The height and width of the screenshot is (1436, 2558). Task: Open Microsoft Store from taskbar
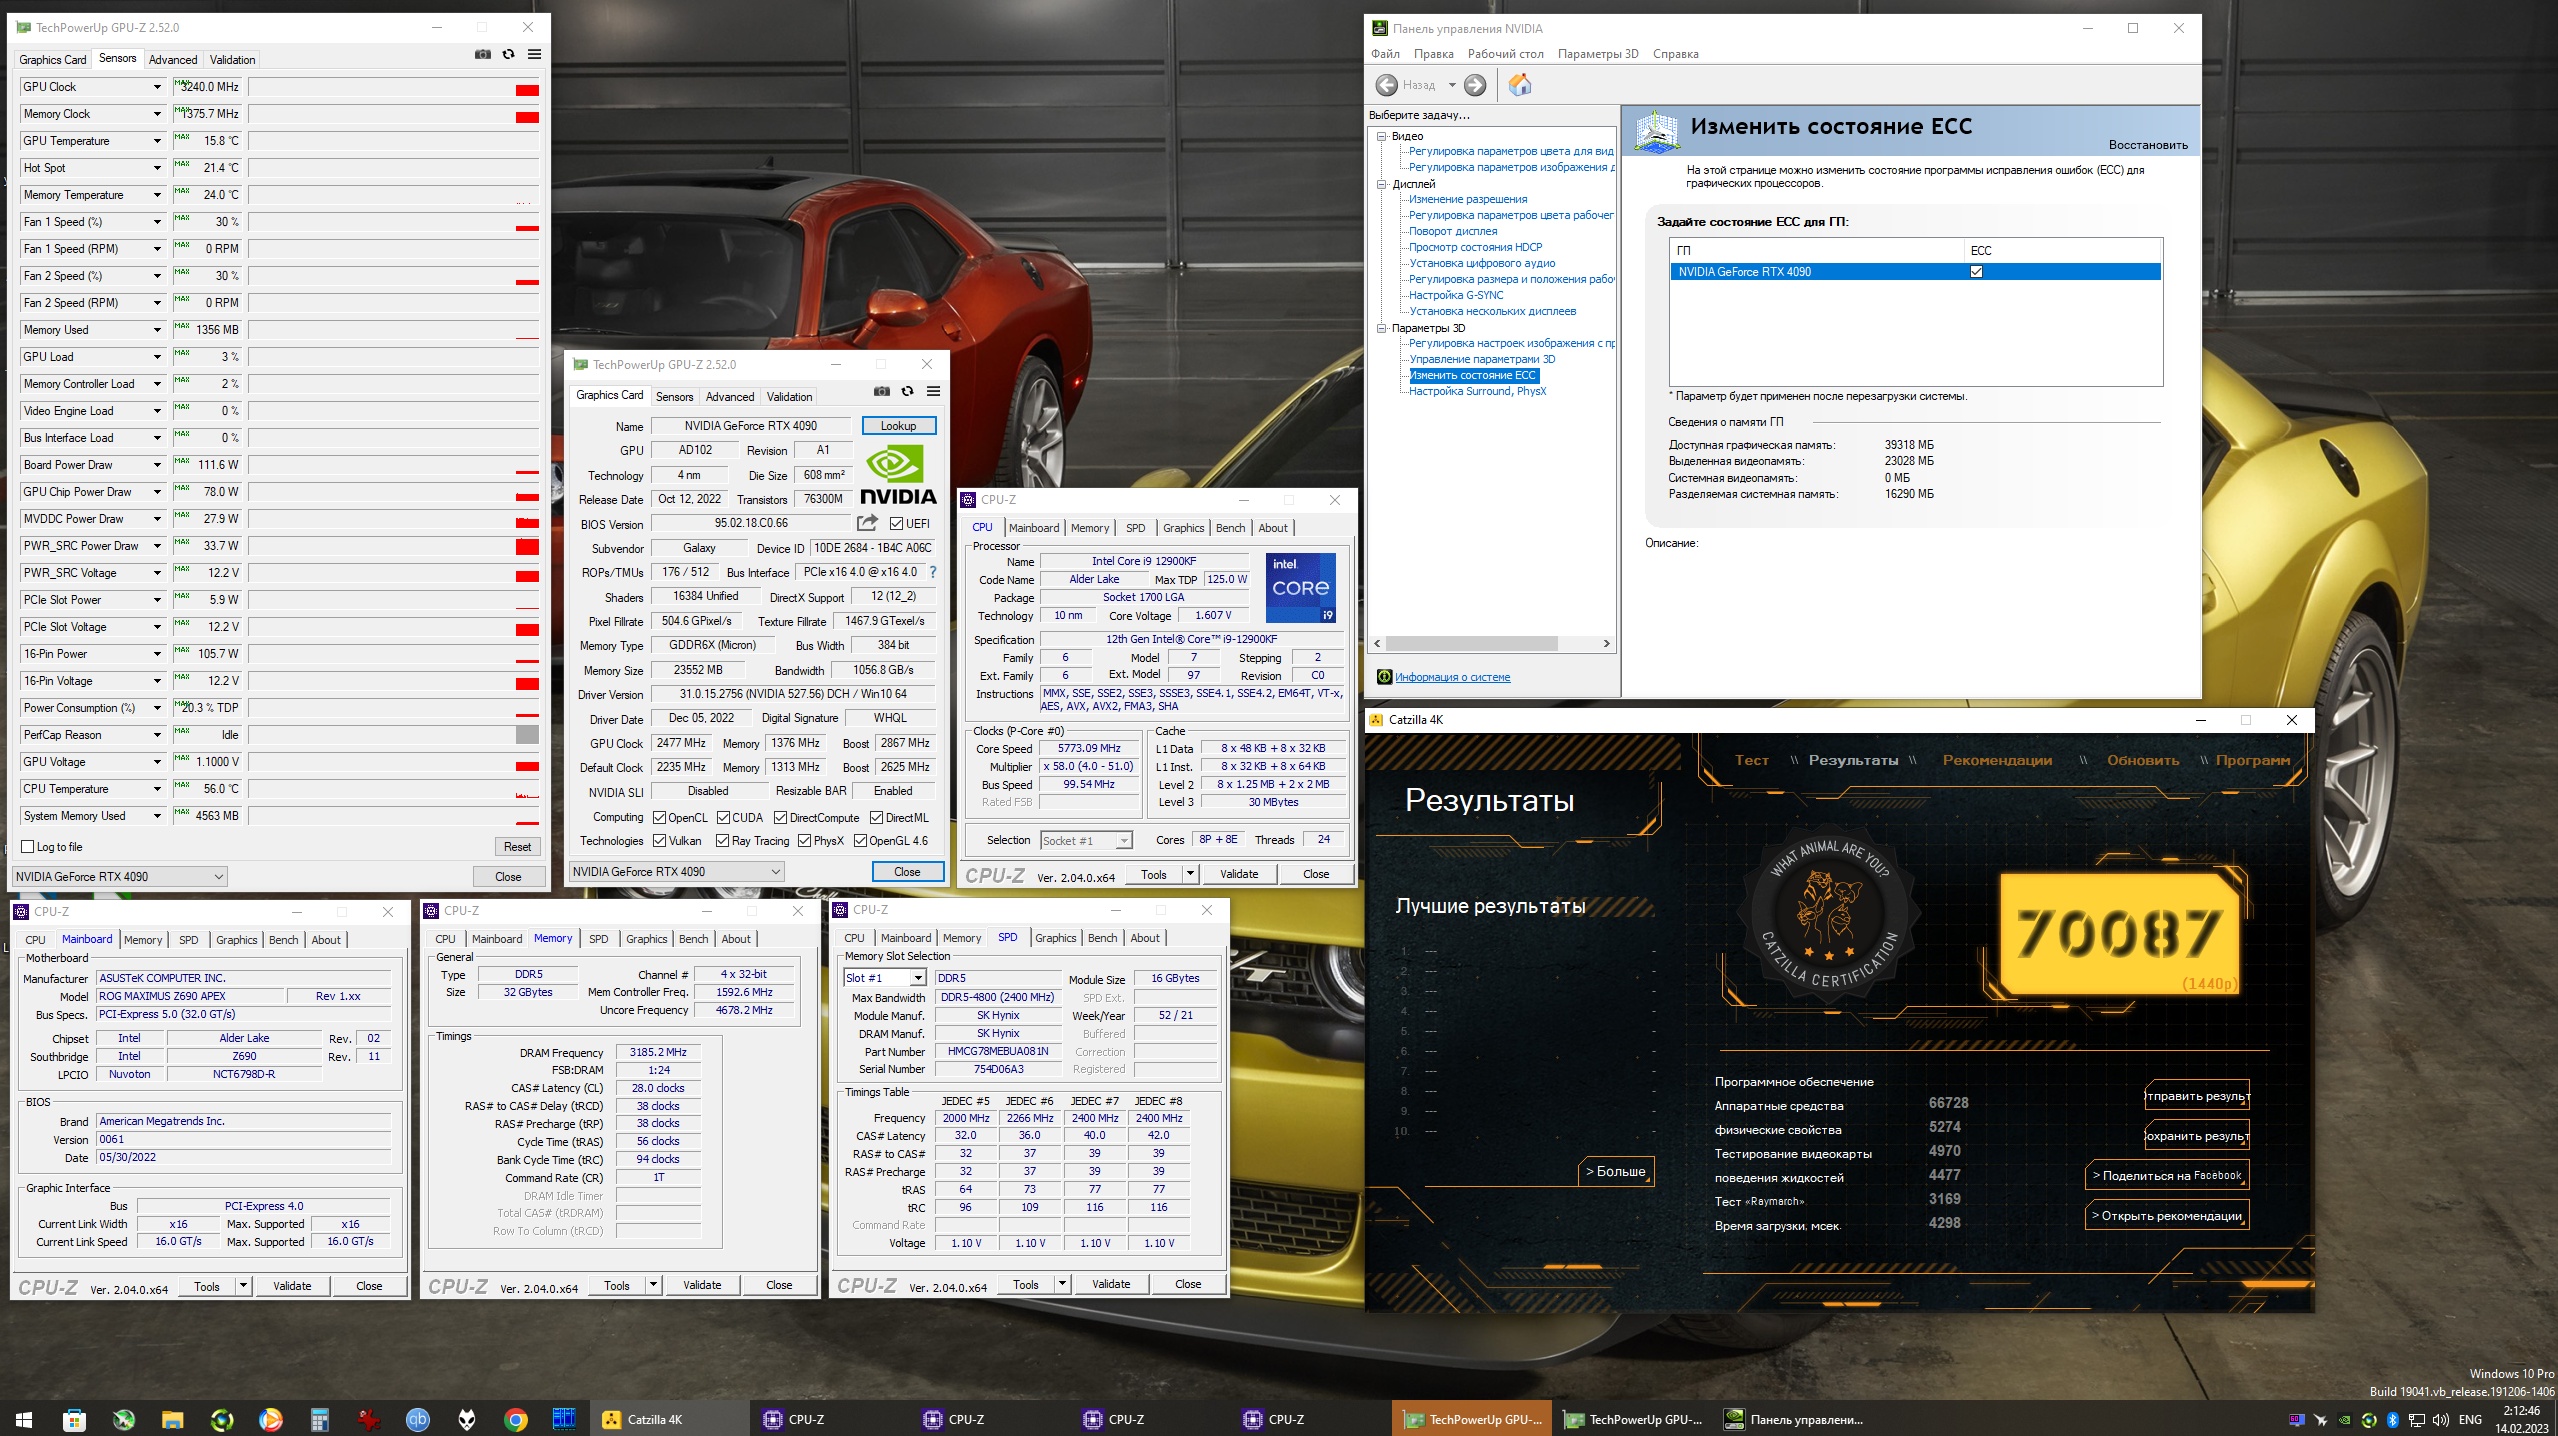click(x=74, y=1419)
